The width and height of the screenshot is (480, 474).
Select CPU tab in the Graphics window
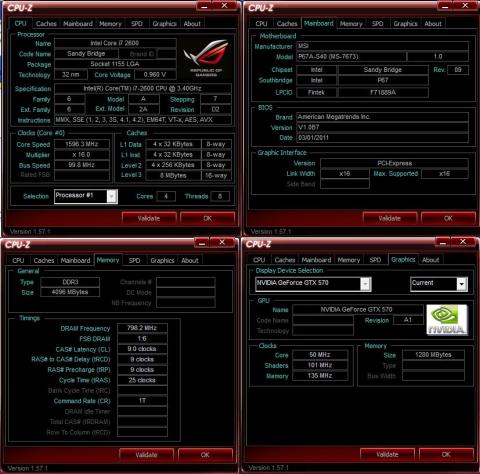[259, 260]
